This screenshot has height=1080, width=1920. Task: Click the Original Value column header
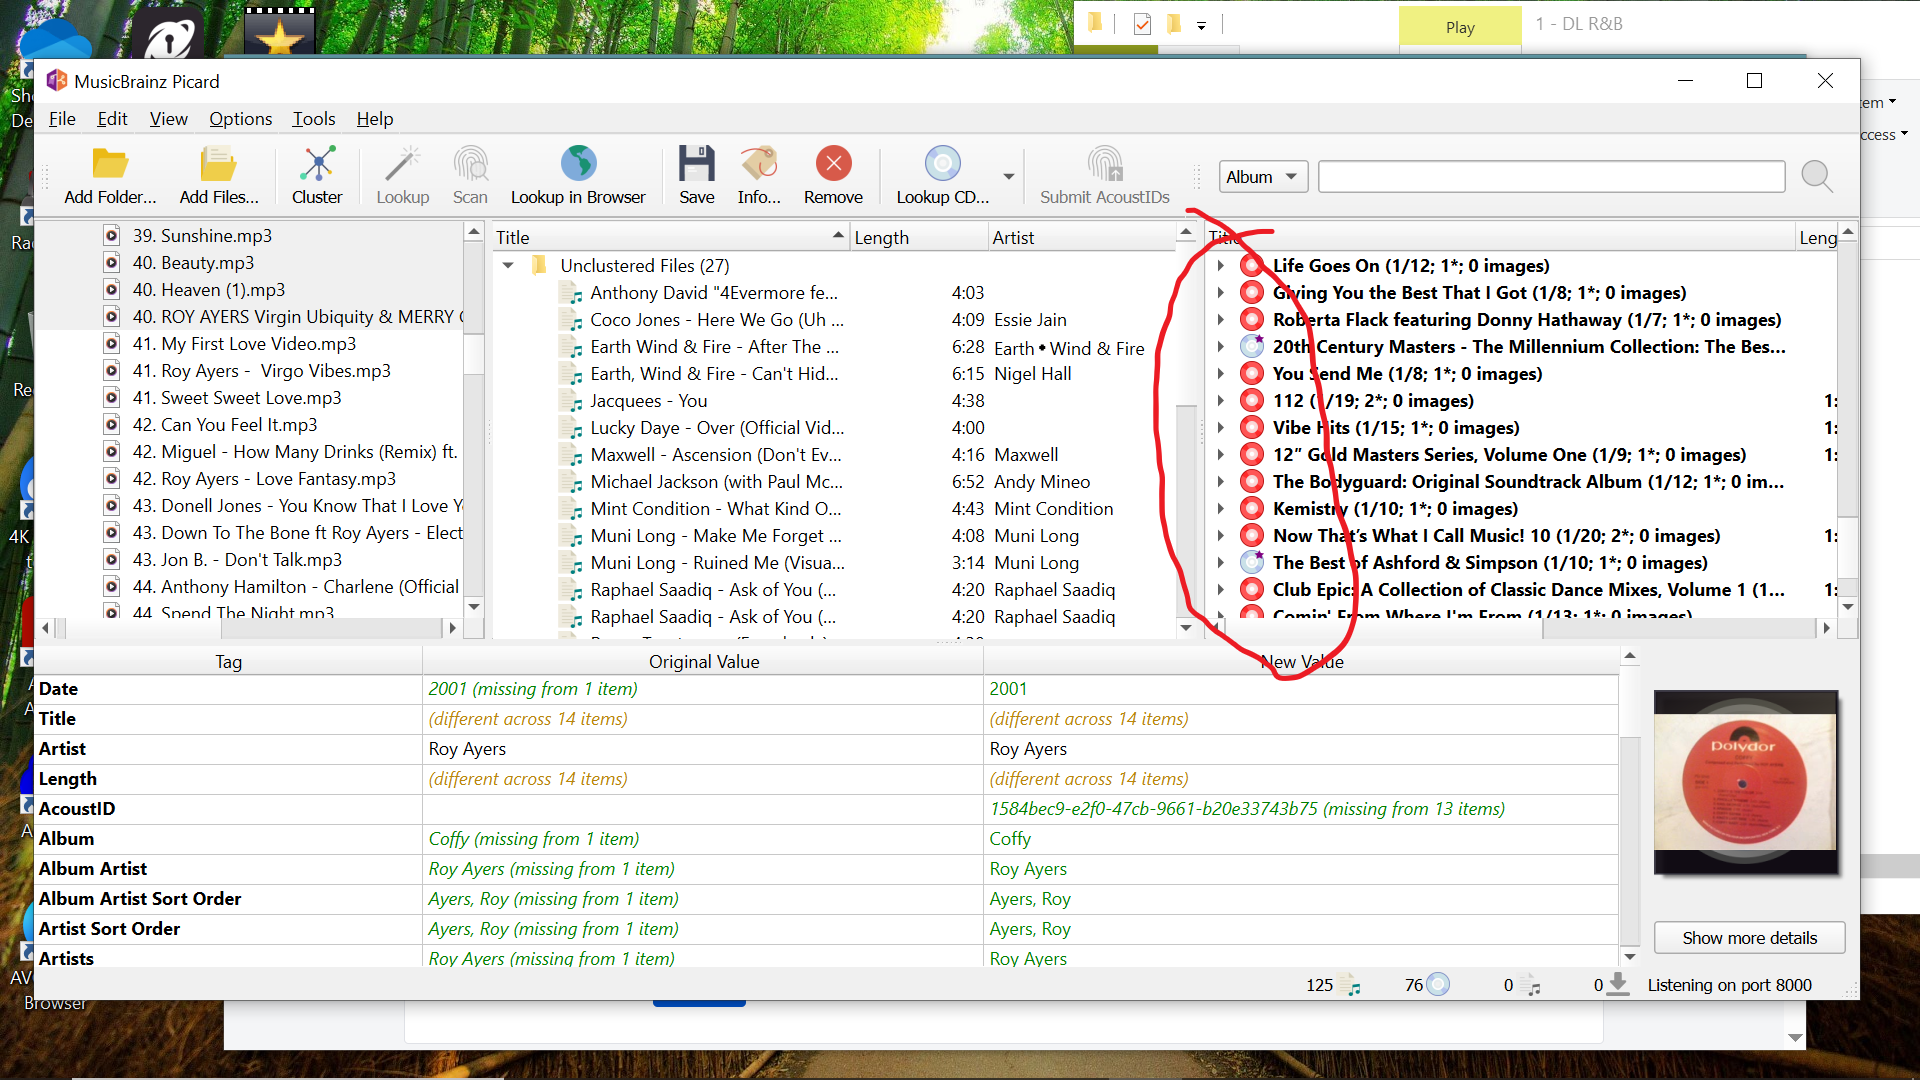click(703, 662)
